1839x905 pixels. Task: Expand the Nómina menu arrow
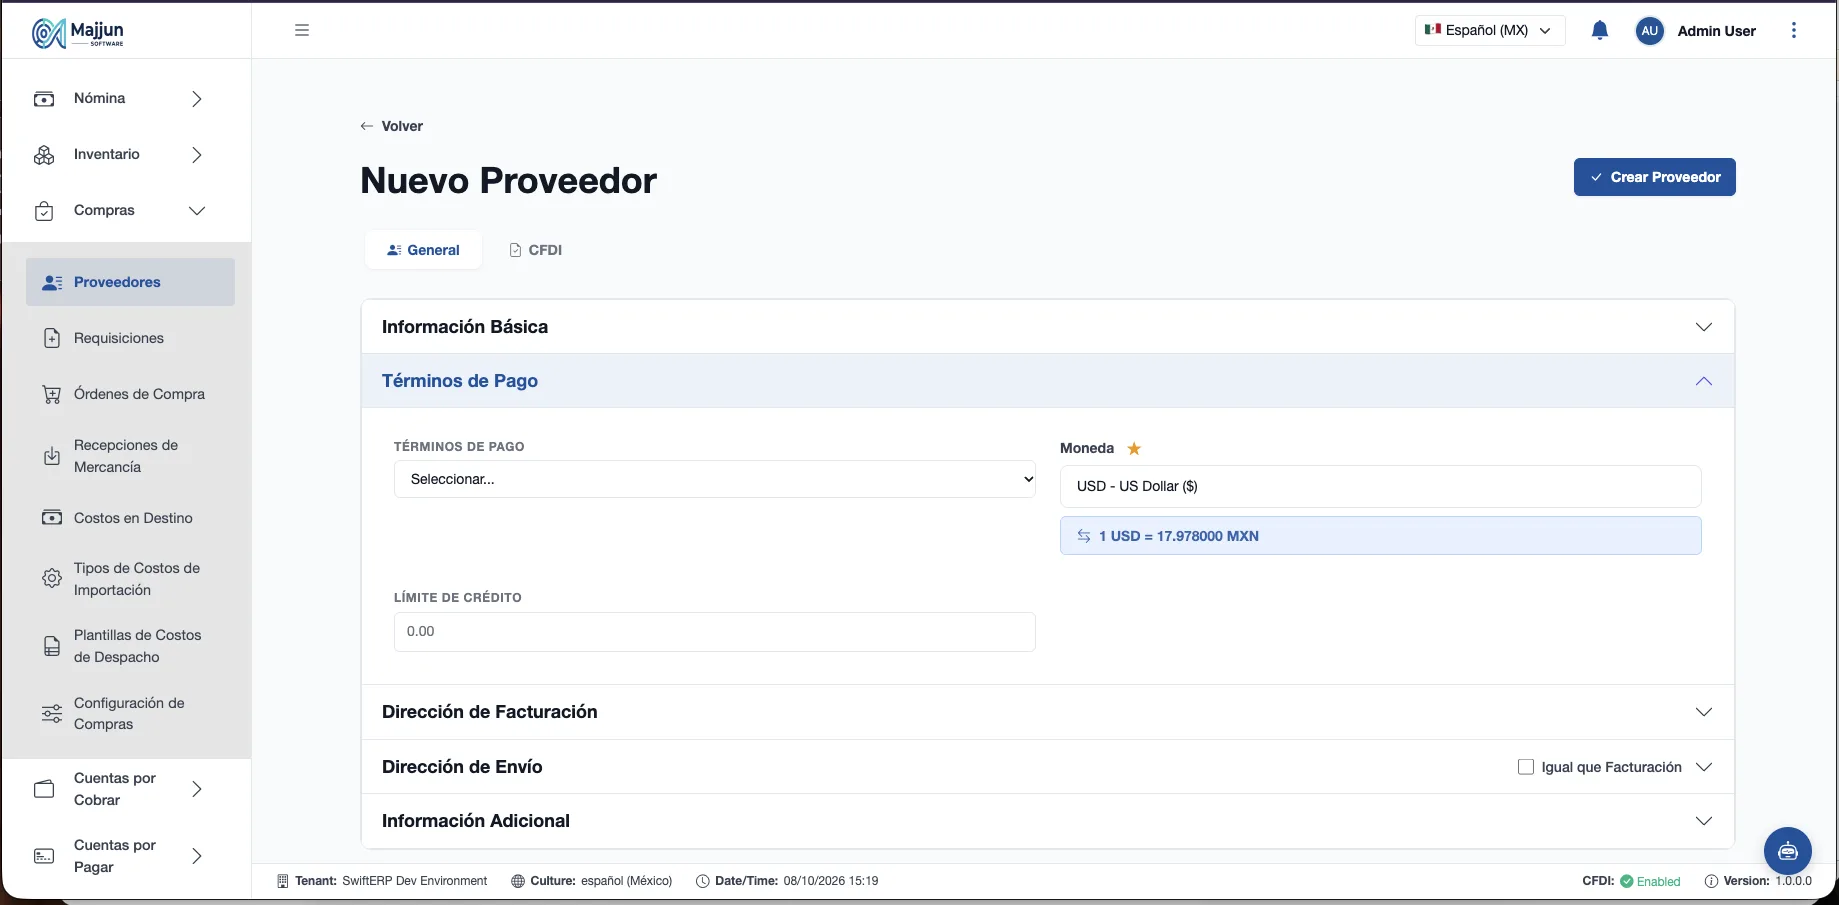[197, 99]
